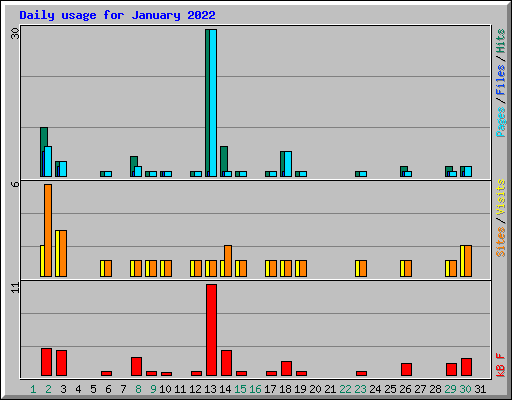Click the orange Sites bar on day 3
The image size is (512, 400).
pyautogui.click(x=63, y=253)
